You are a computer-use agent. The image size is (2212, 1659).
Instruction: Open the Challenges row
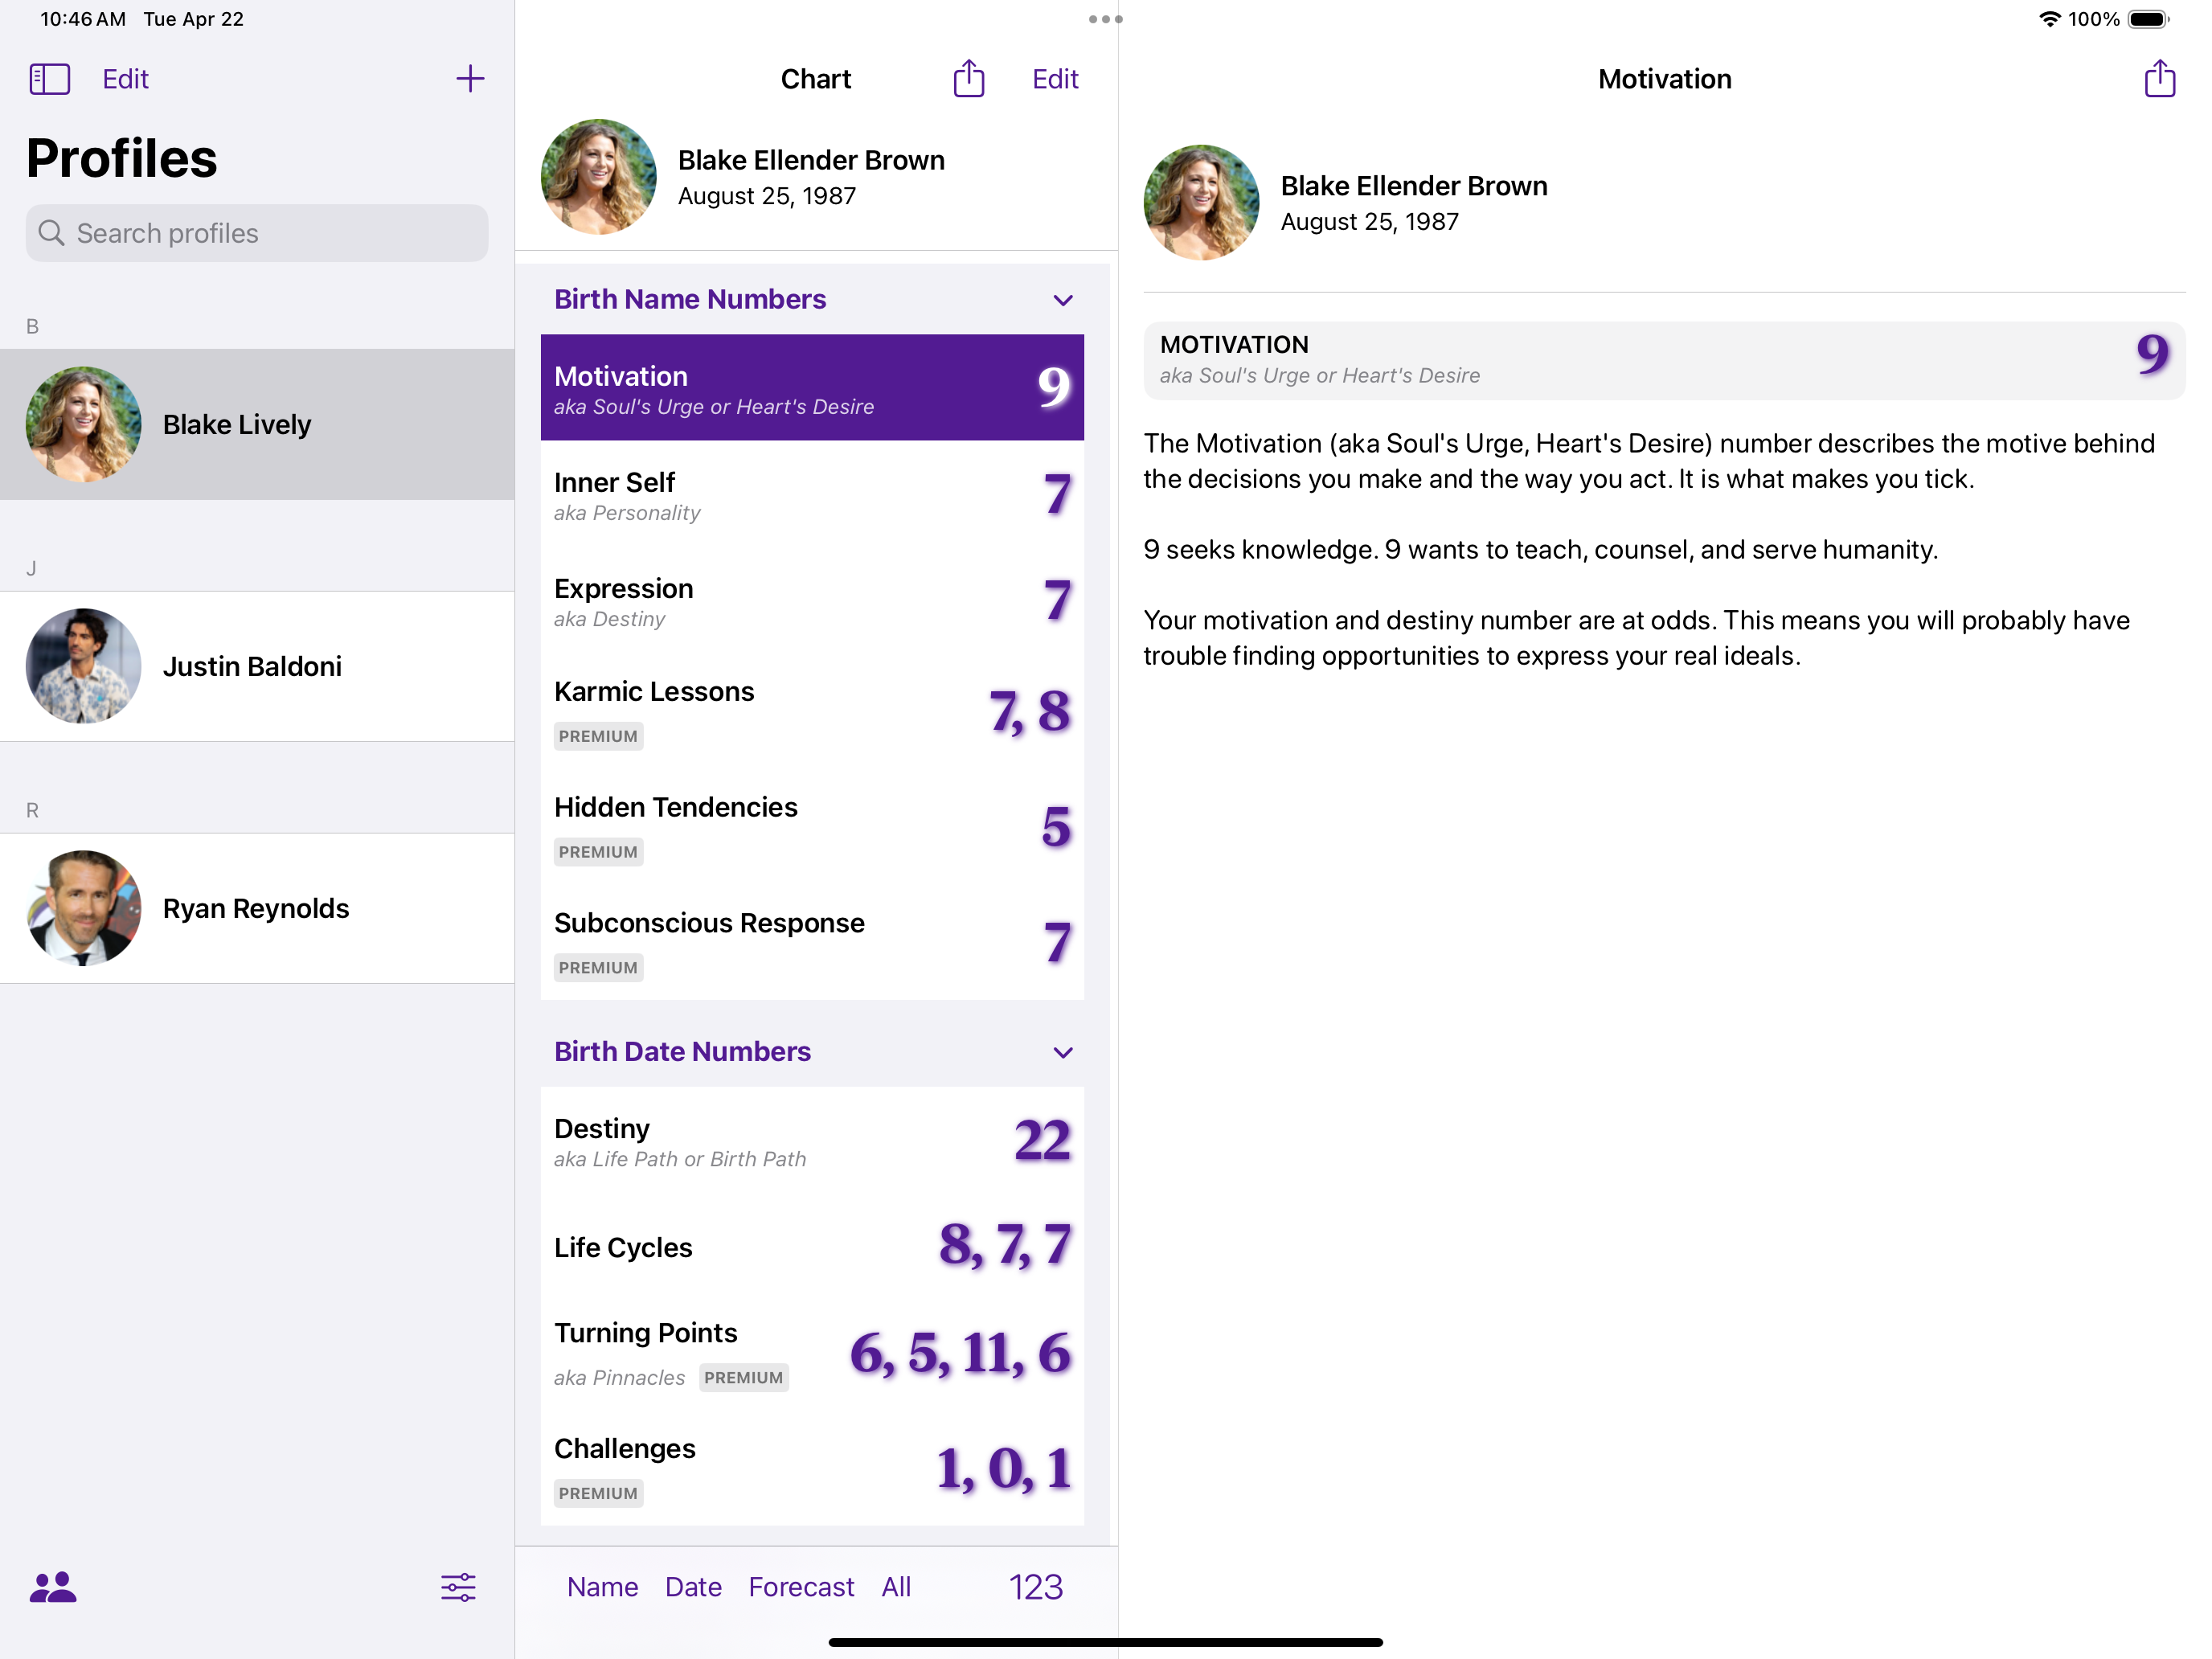pyautogui.click(x=812, y=1469)
